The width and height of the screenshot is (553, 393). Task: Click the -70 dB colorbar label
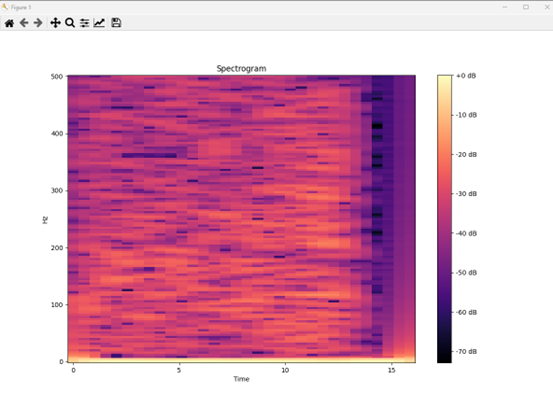466,351
